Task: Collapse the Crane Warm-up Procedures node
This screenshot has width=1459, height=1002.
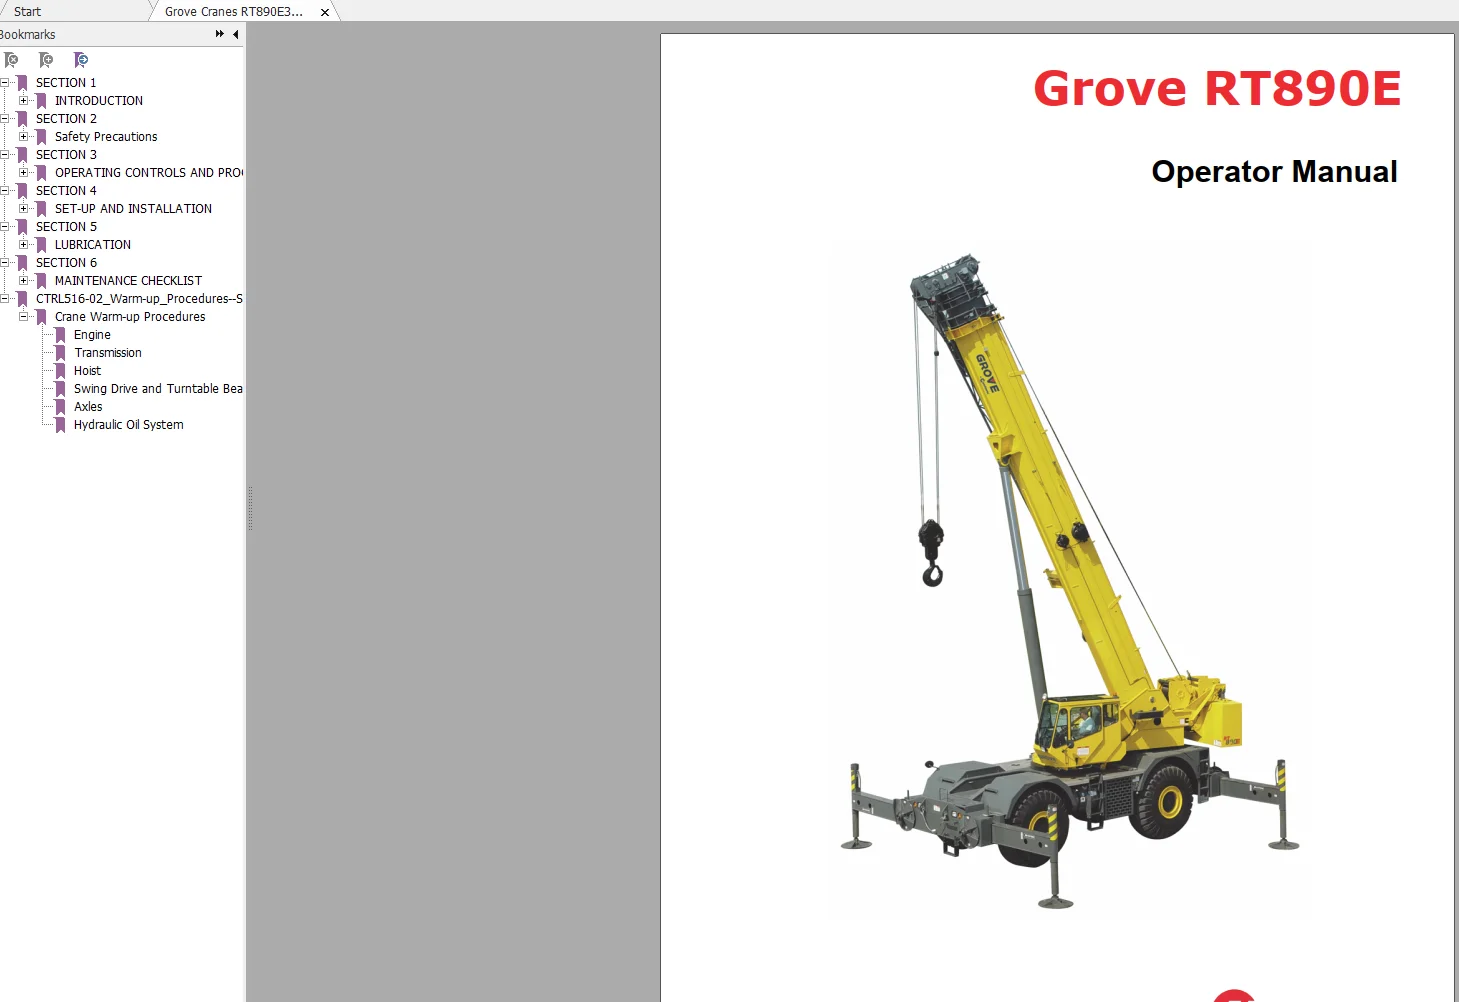Action: pos(23,317)
